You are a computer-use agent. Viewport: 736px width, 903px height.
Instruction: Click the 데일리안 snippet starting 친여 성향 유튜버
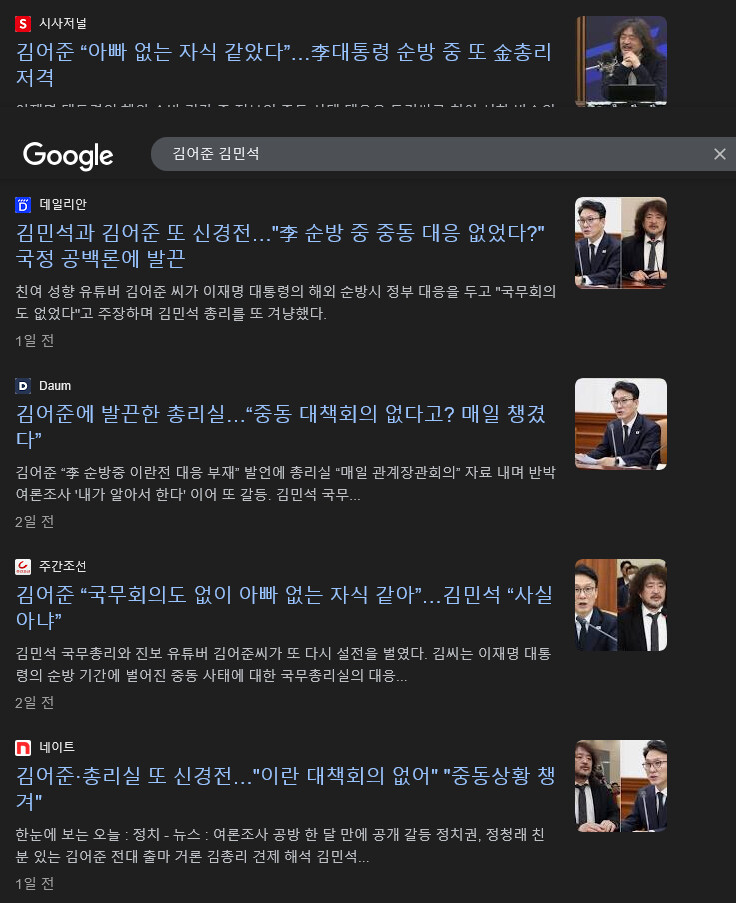point(286,302)
